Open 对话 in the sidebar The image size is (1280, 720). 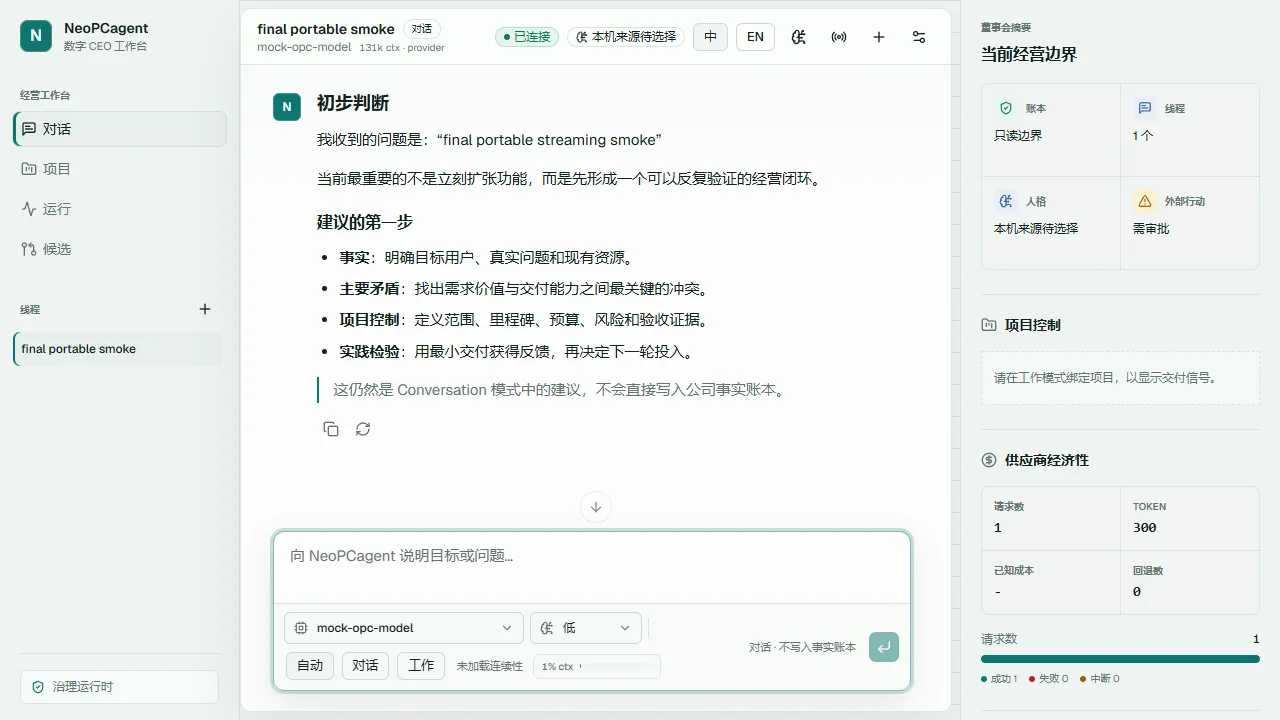[x=120, y=129]
